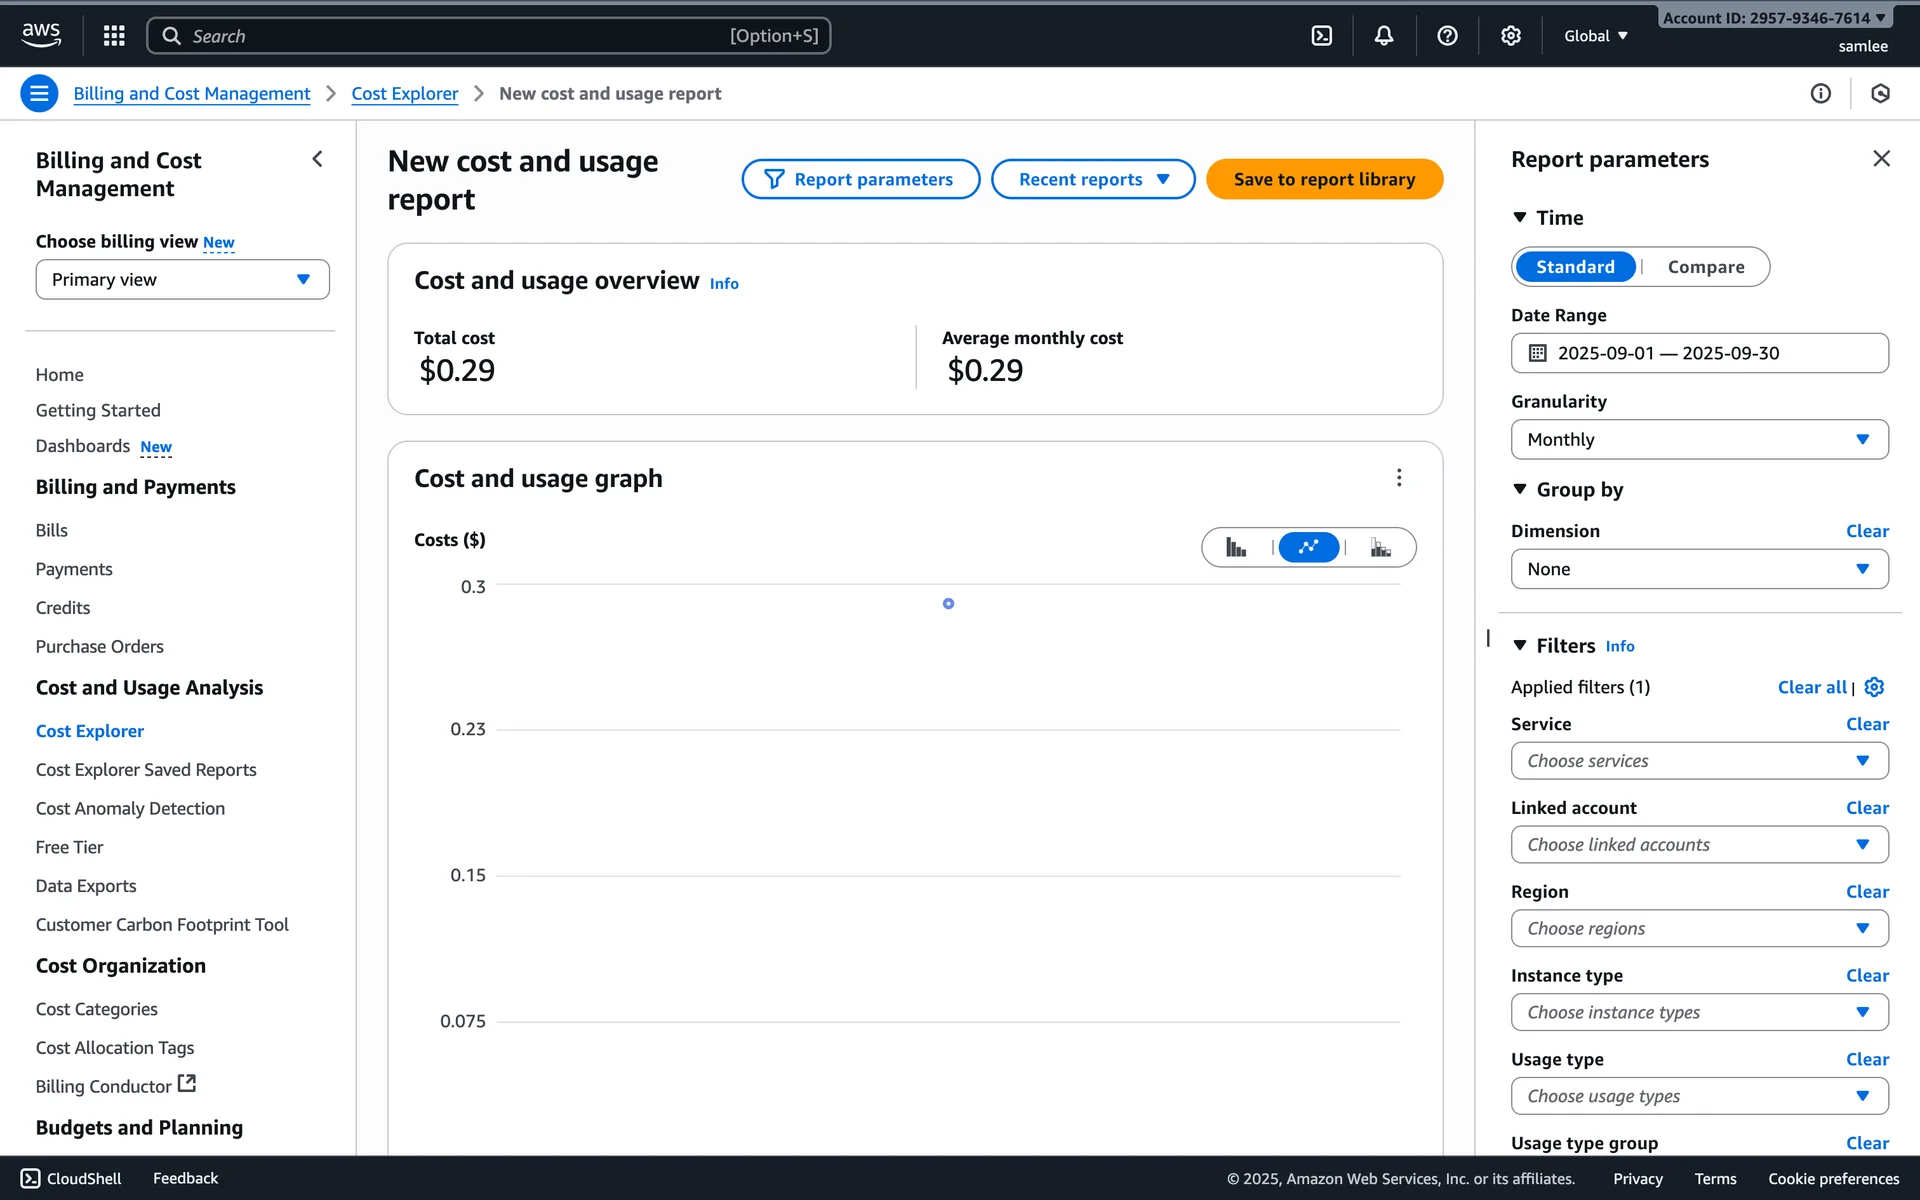The image size is (1920, 1200).
Task: Open the graph three-dot options menu
Action: 1398,478
